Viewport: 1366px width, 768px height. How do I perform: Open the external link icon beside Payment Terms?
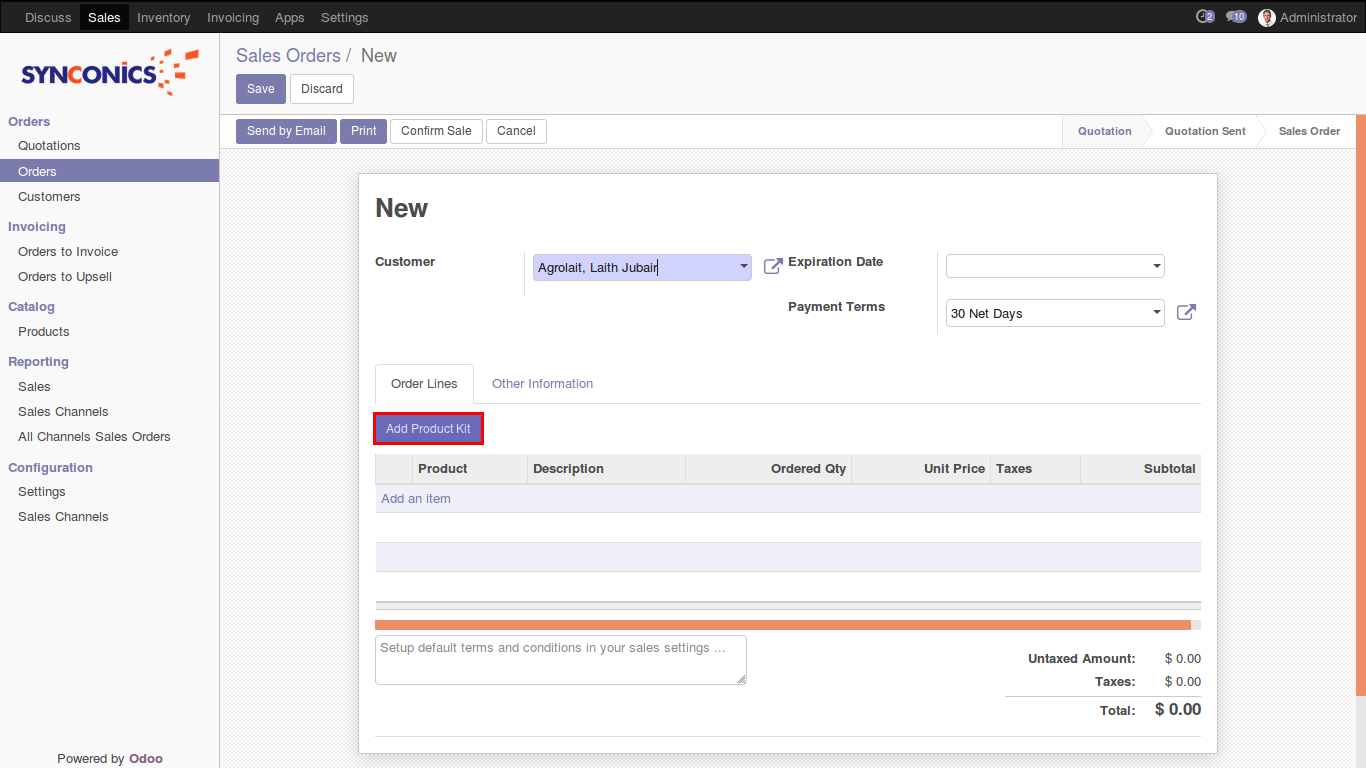click(x=1186, y=312)
